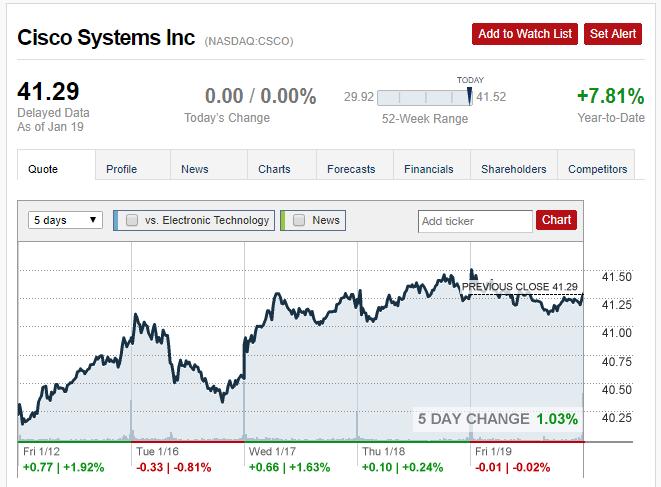
Task: Click the Add to Watch List button
Action: (525, 34)
